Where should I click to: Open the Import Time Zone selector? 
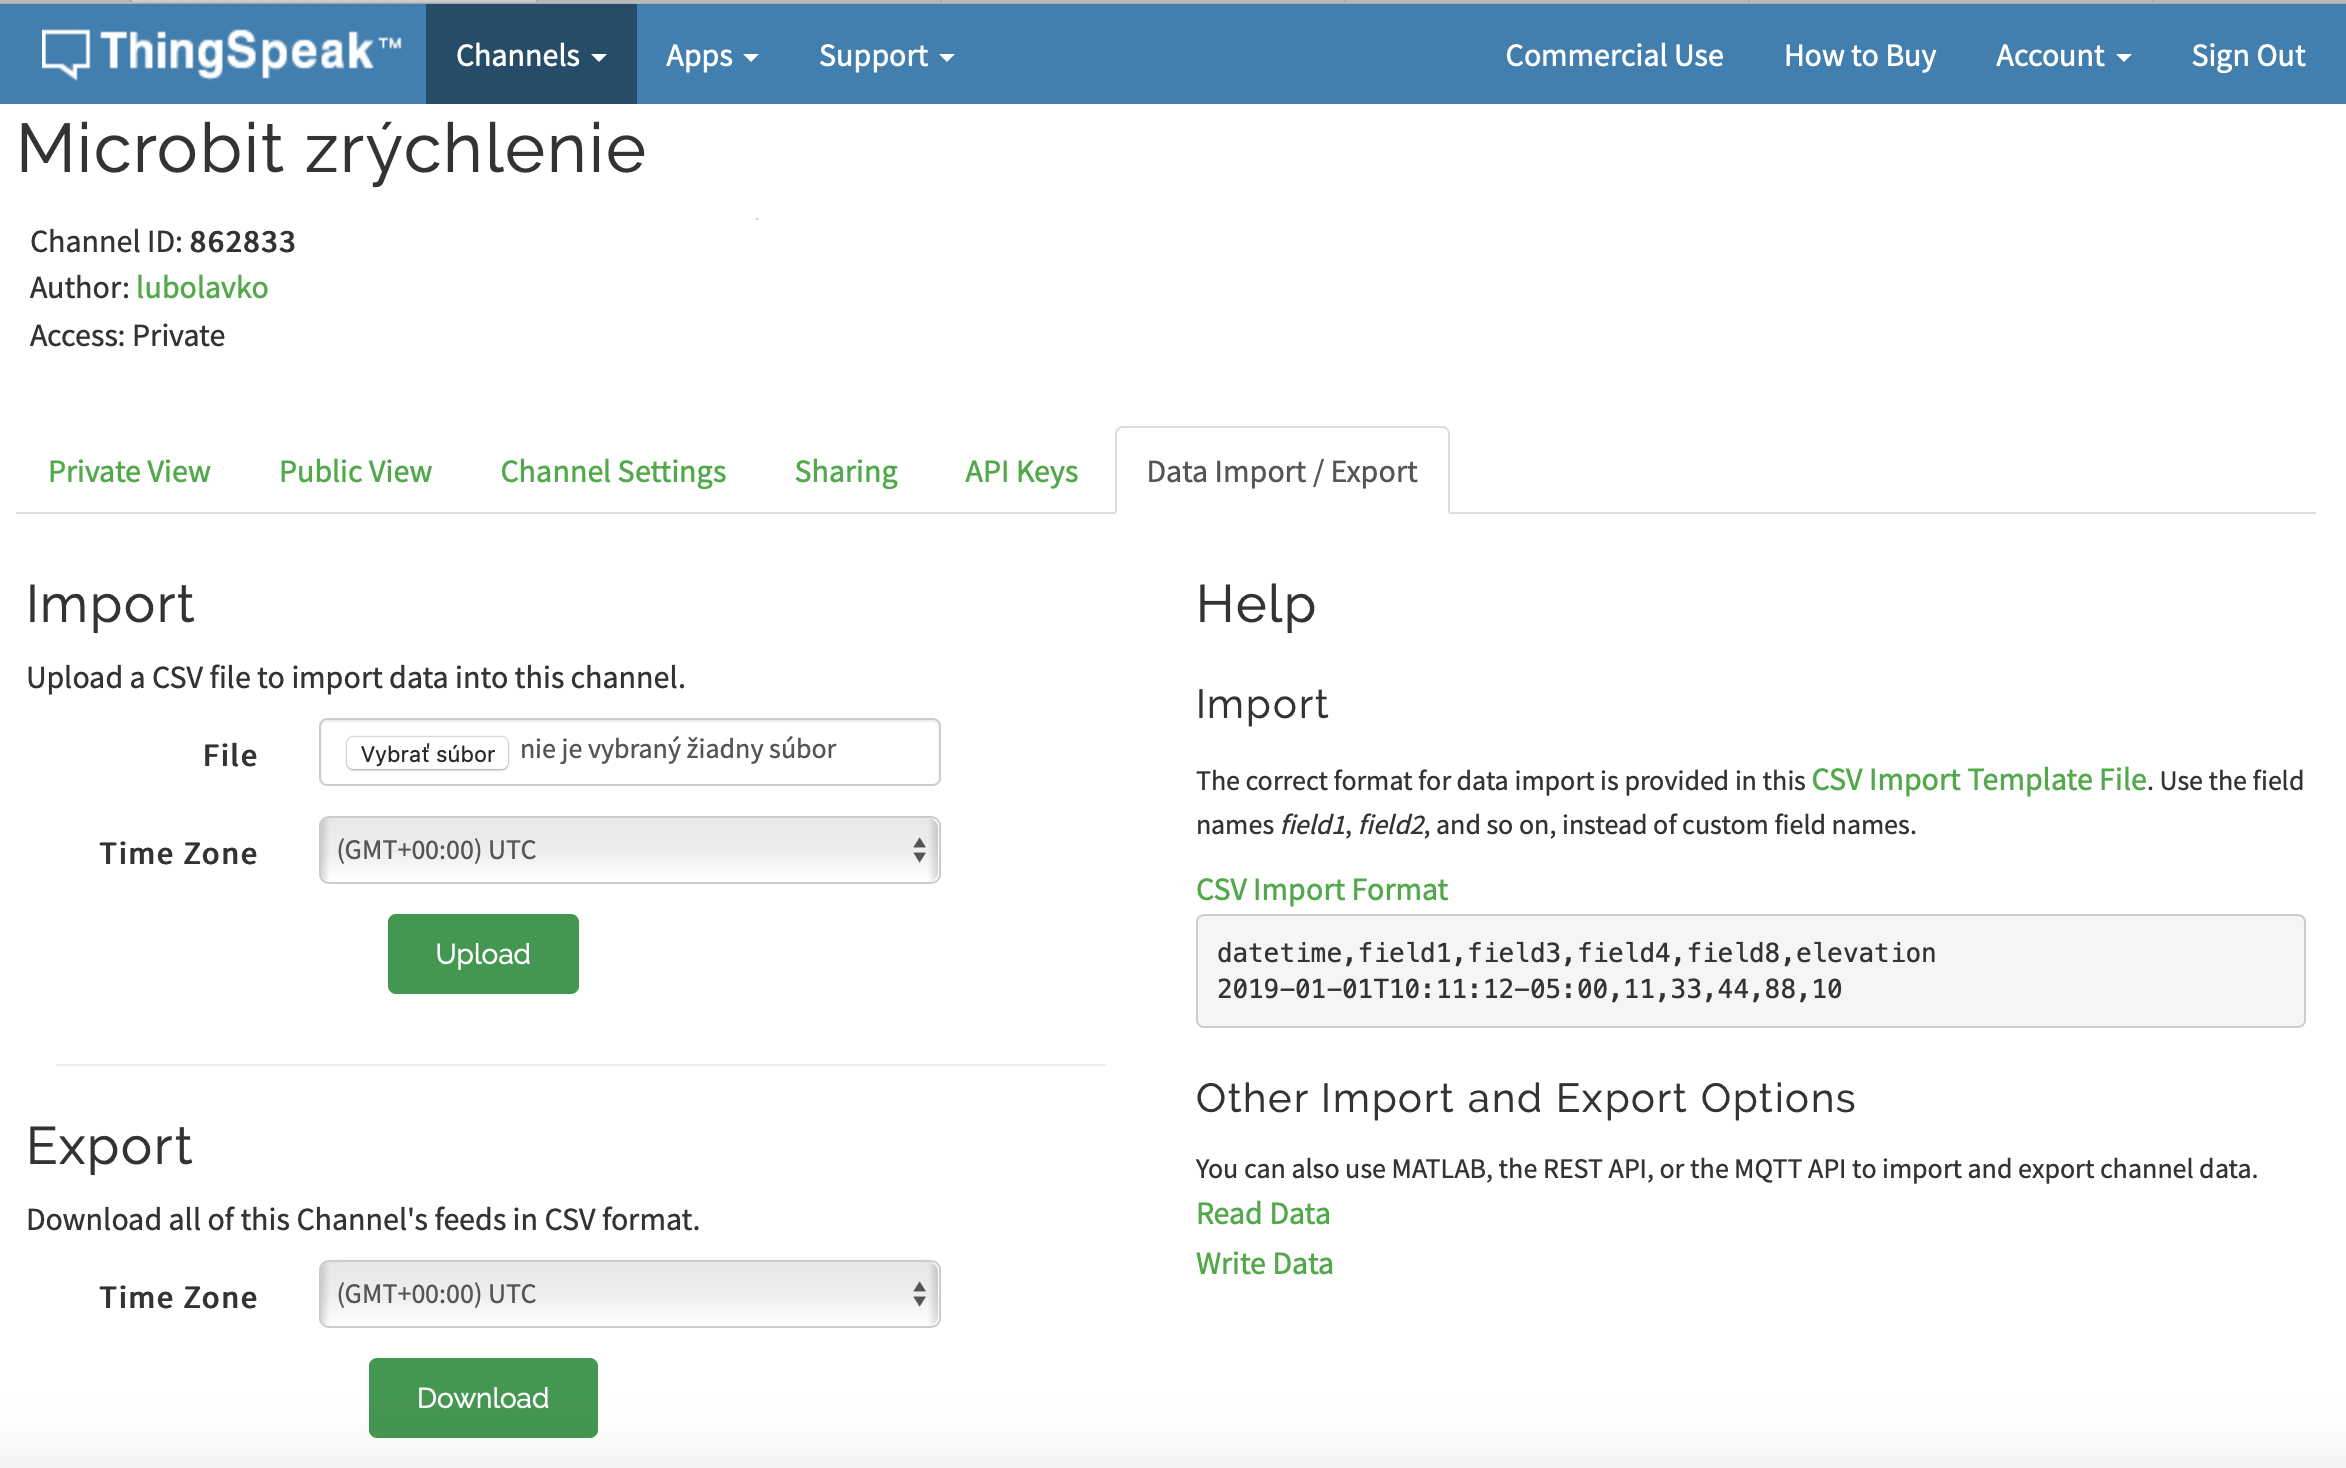pyautogui.click(x=629, y=850)
